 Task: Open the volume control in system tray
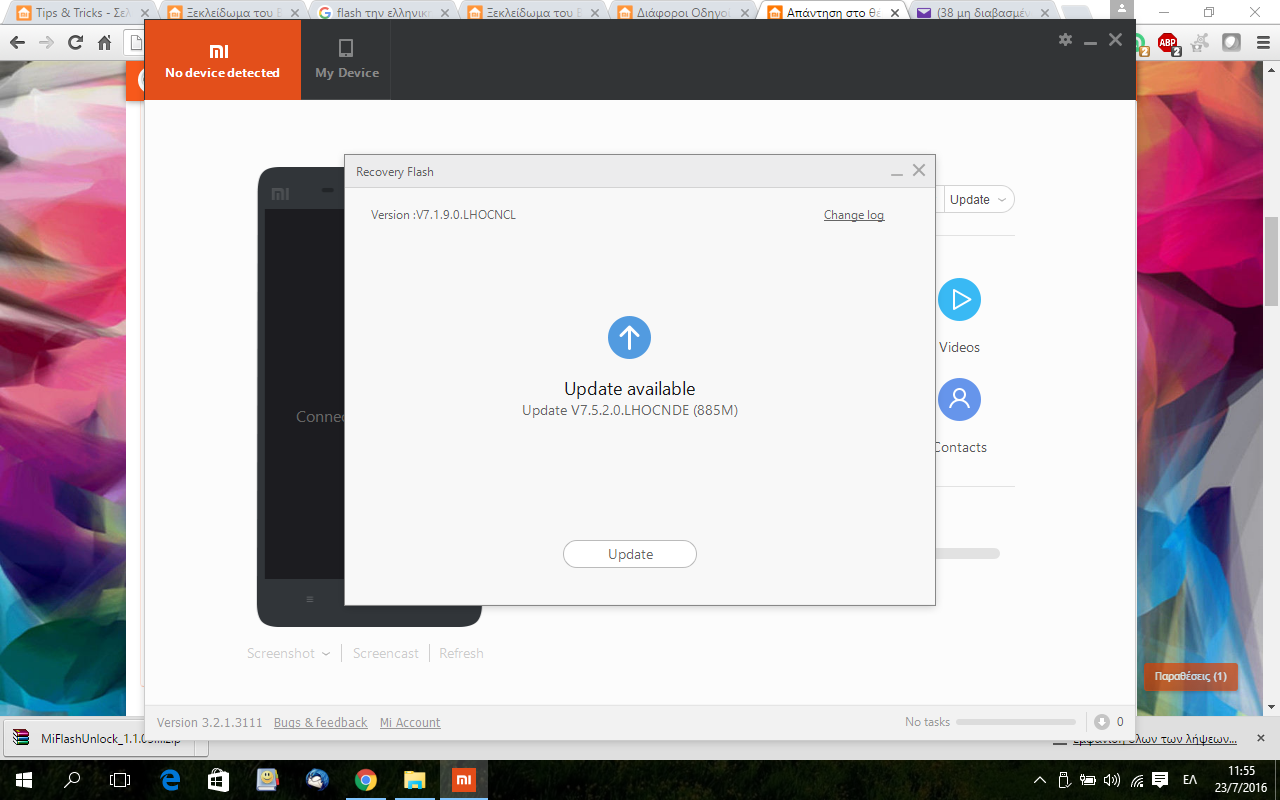click(x=1112, y=780)
